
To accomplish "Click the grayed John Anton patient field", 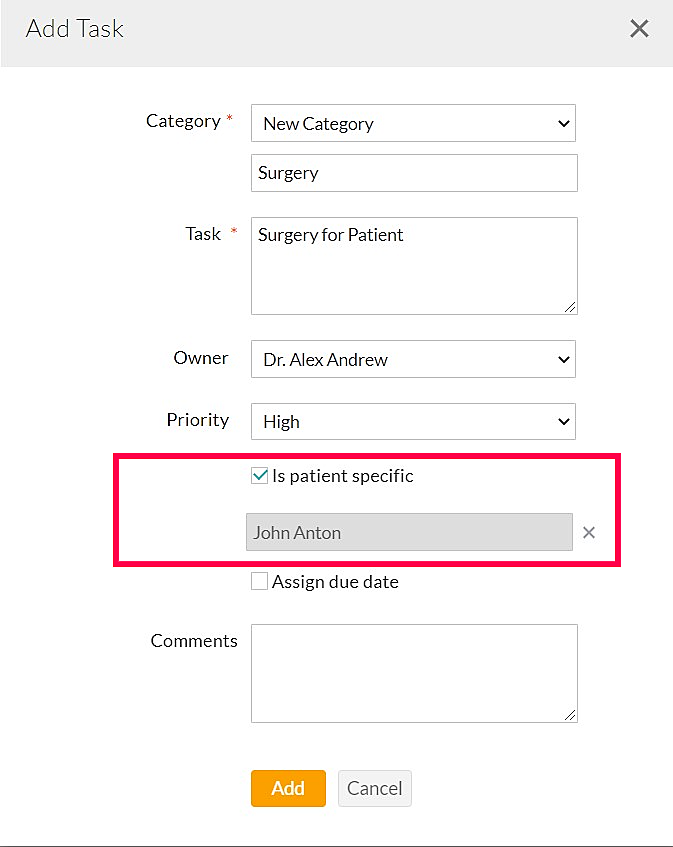I will tap(408, 532).
